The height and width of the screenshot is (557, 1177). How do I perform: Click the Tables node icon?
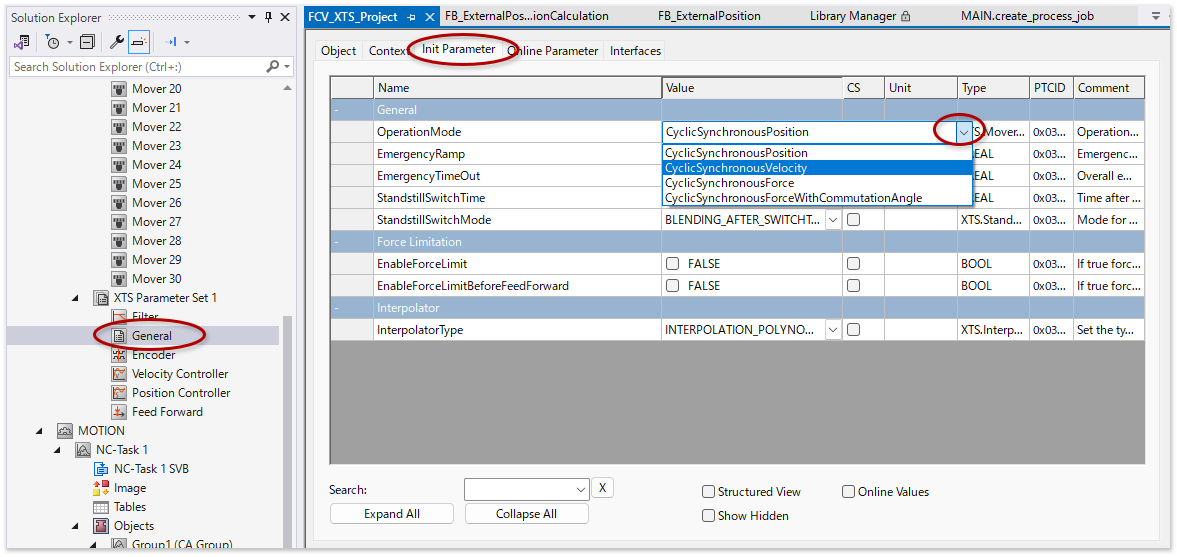click(101, 507)
